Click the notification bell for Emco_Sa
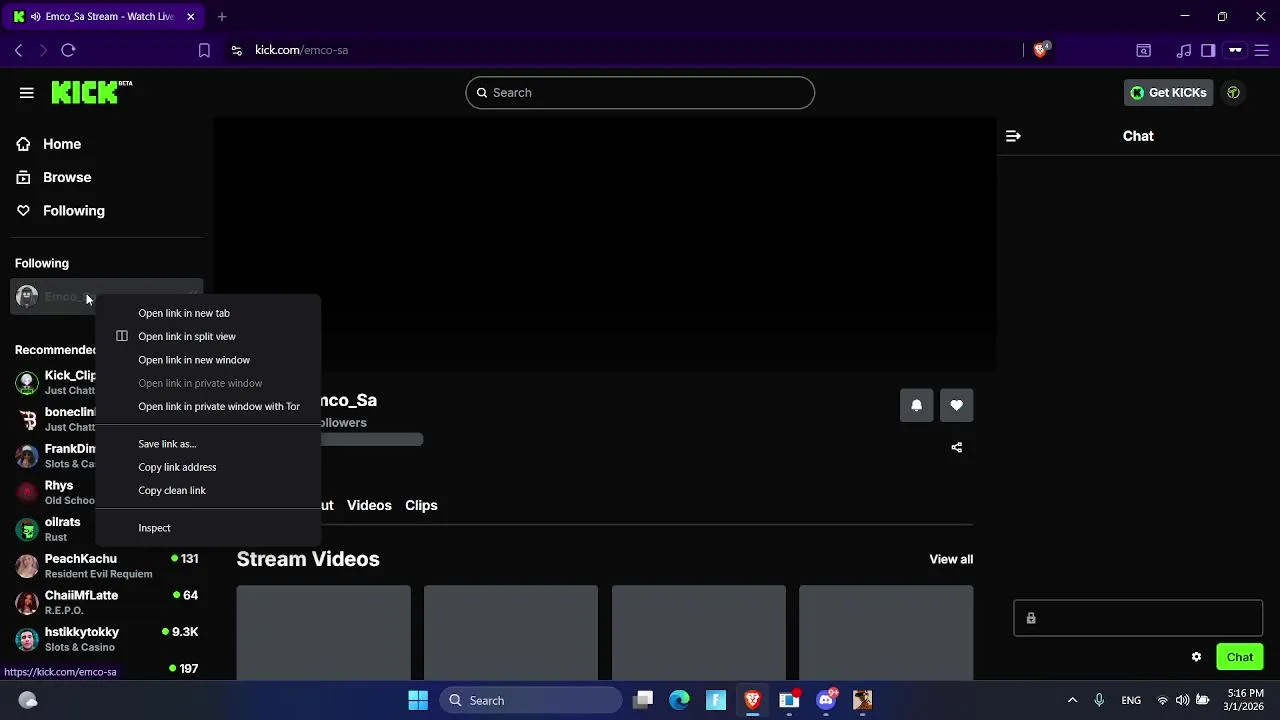This screenshot has height=720, width=1280. coord(916,405)
